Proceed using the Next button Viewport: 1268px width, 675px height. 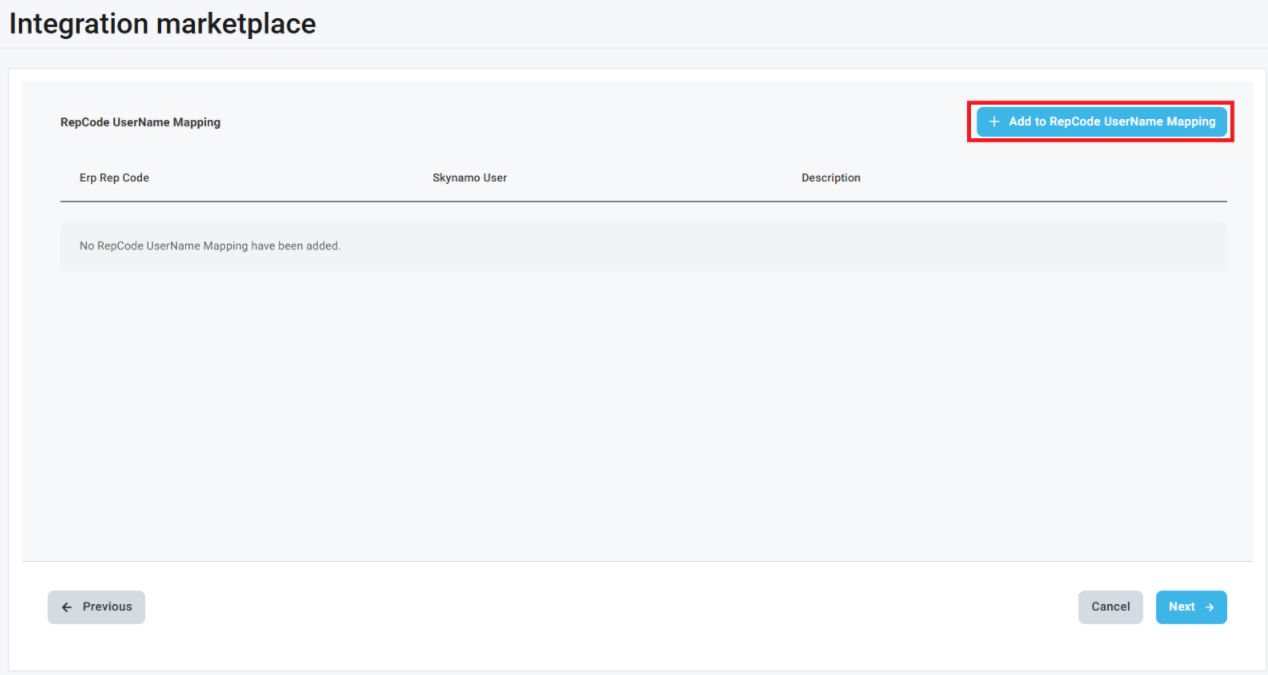[x=1190, y=607]
